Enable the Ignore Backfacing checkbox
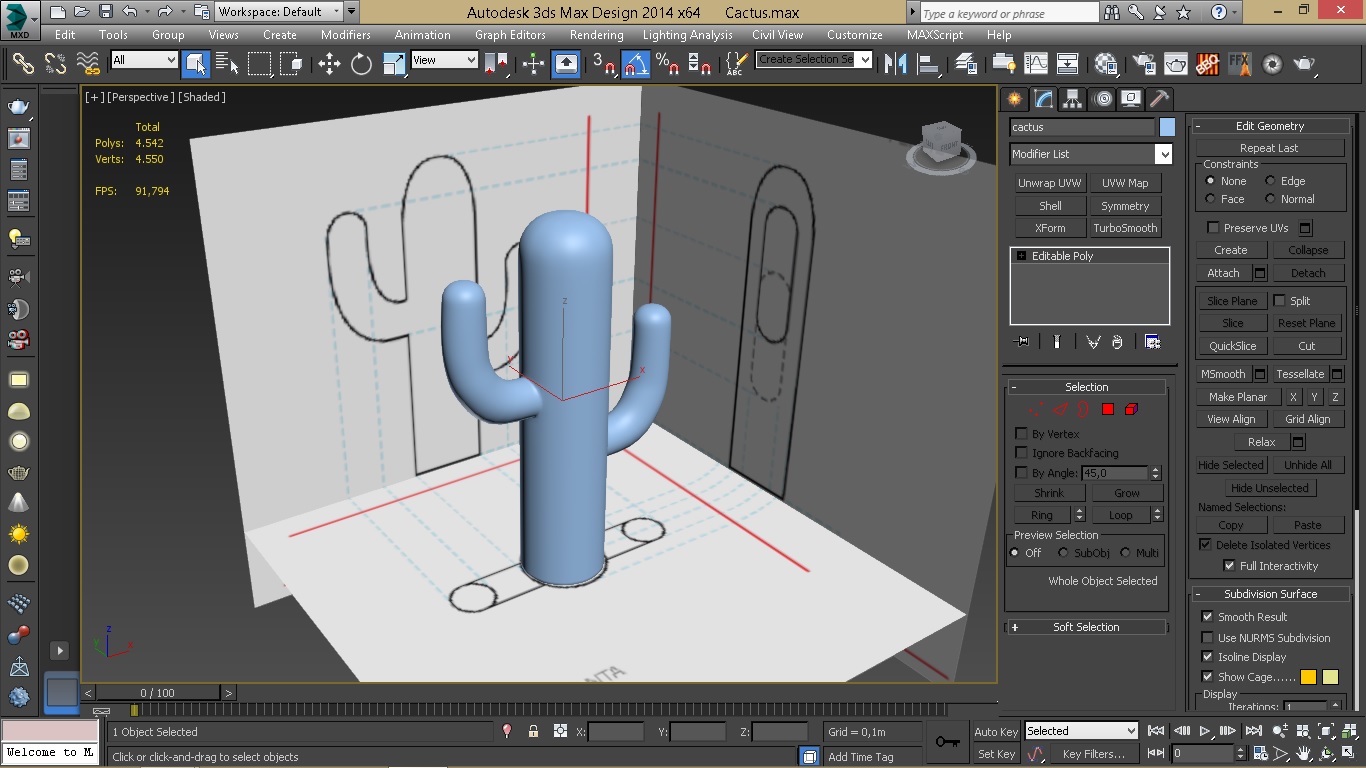The width and height of the screenshot is (1366, 768). tap(1021, 453)
